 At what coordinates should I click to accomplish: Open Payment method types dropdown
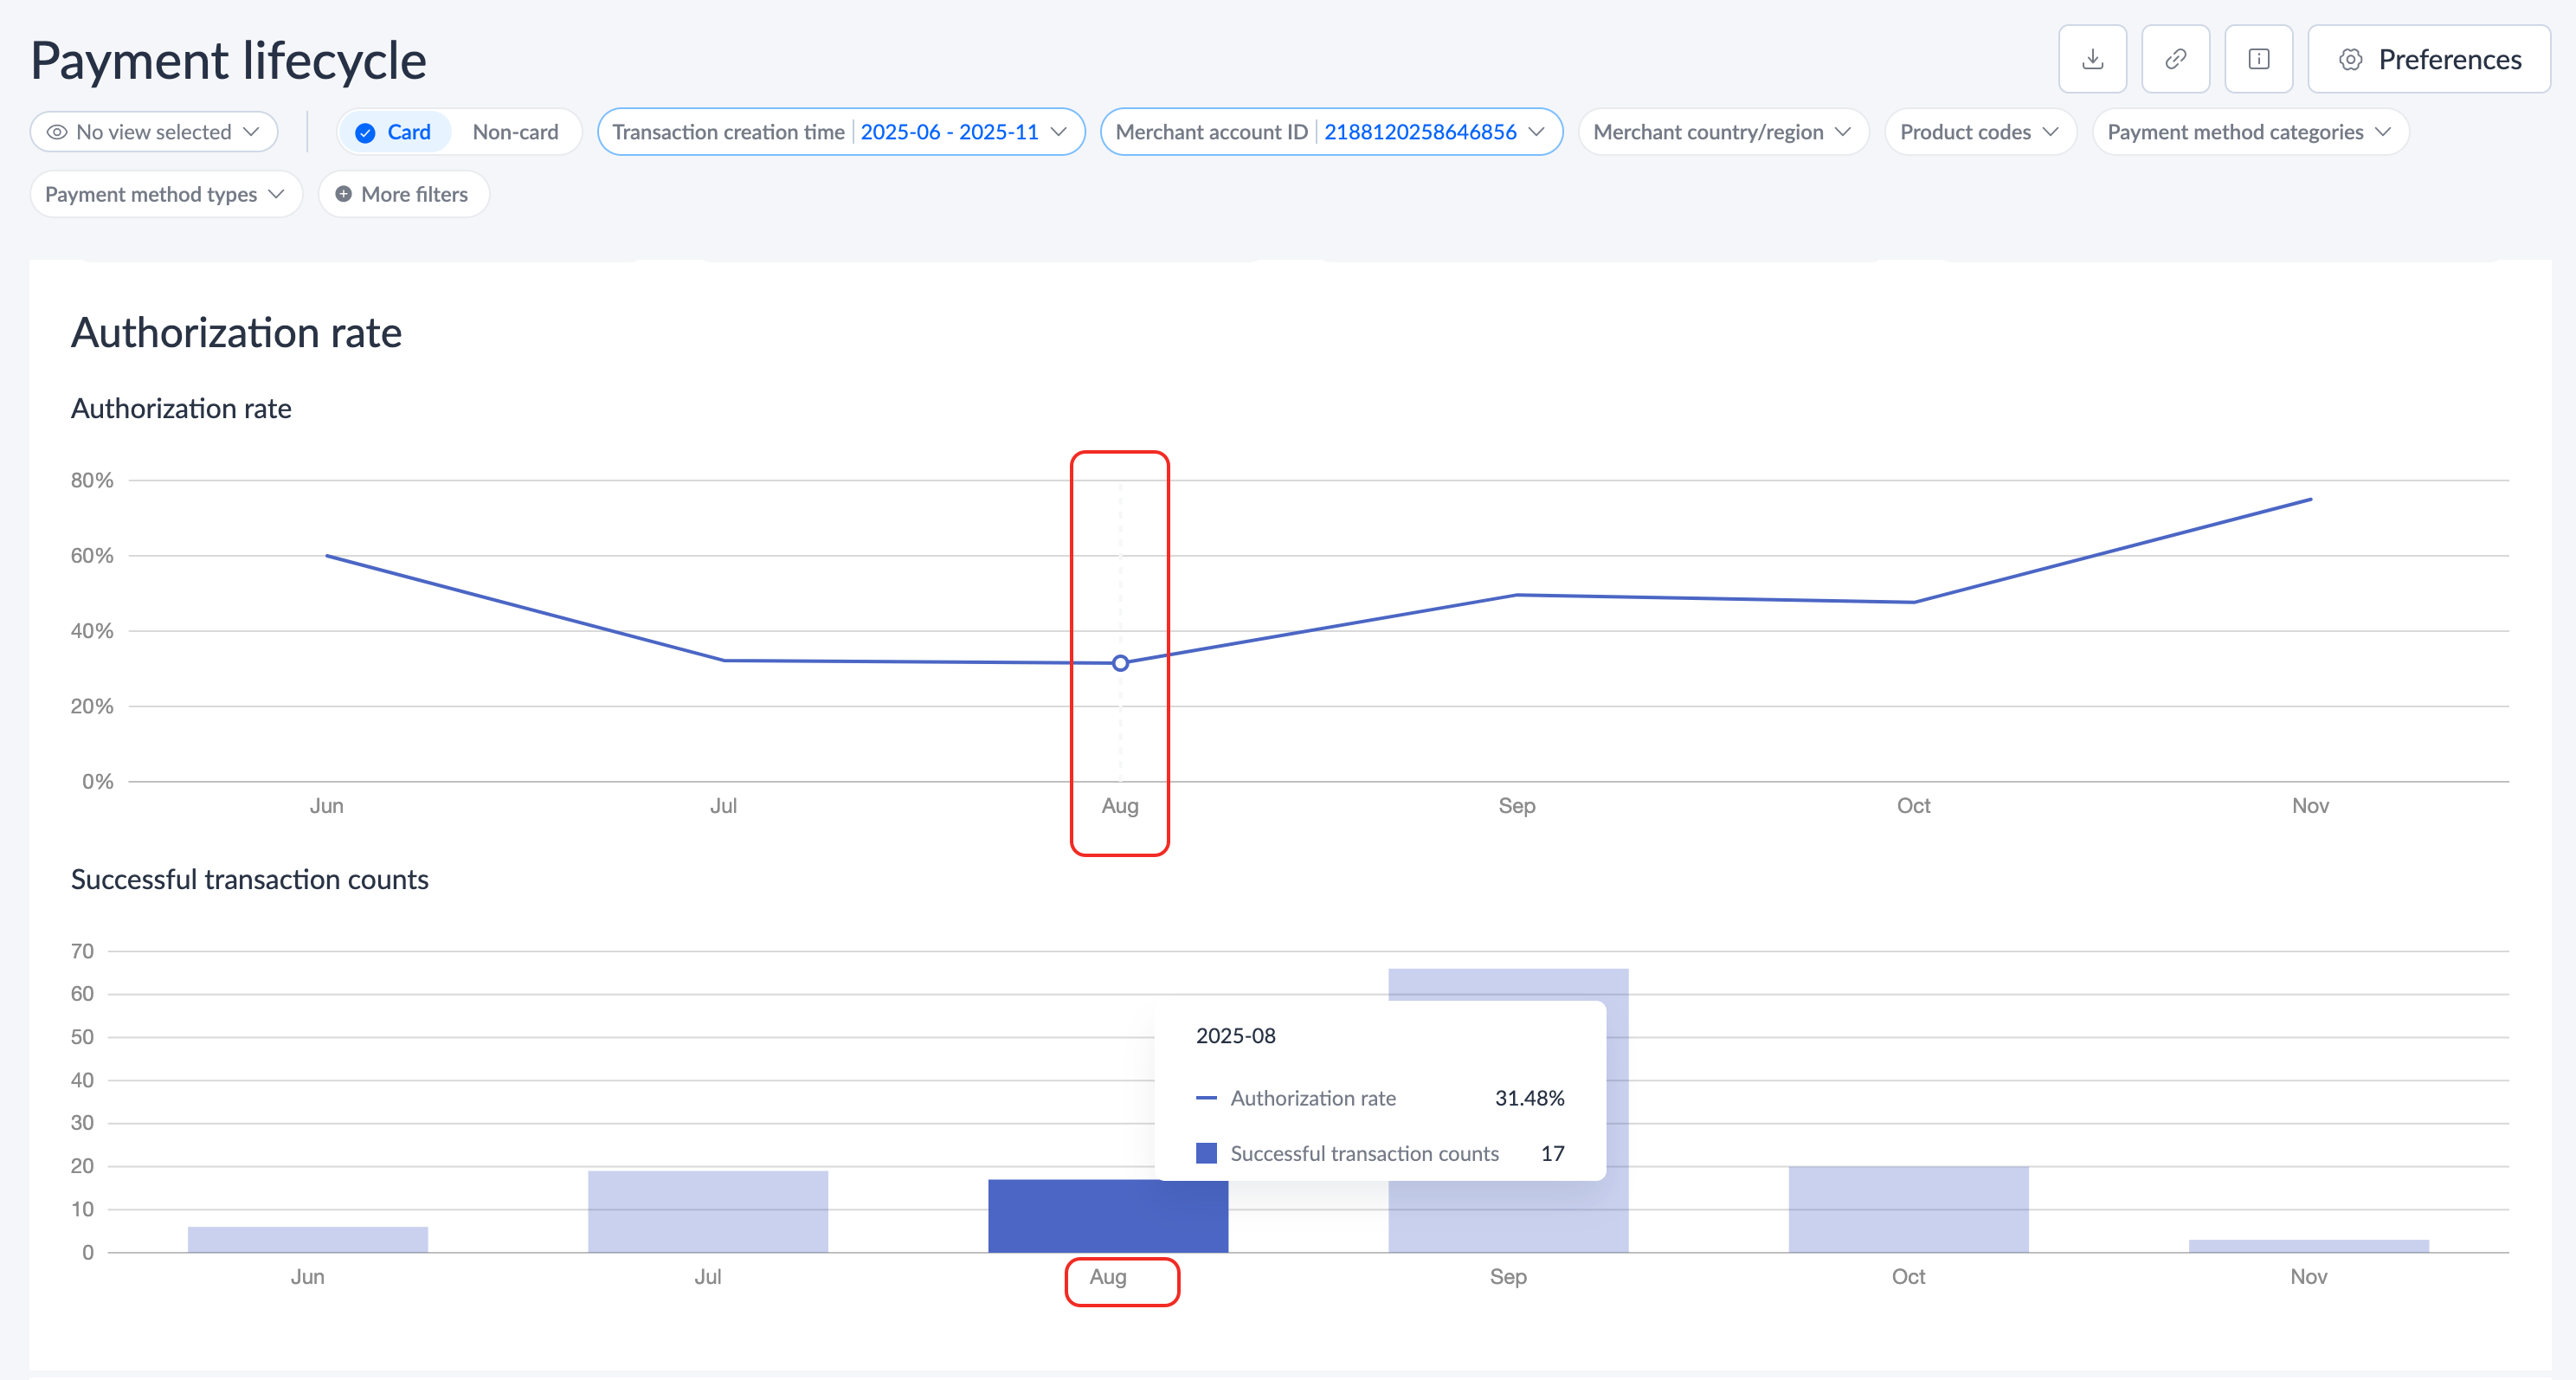click(x=165, y=194)
